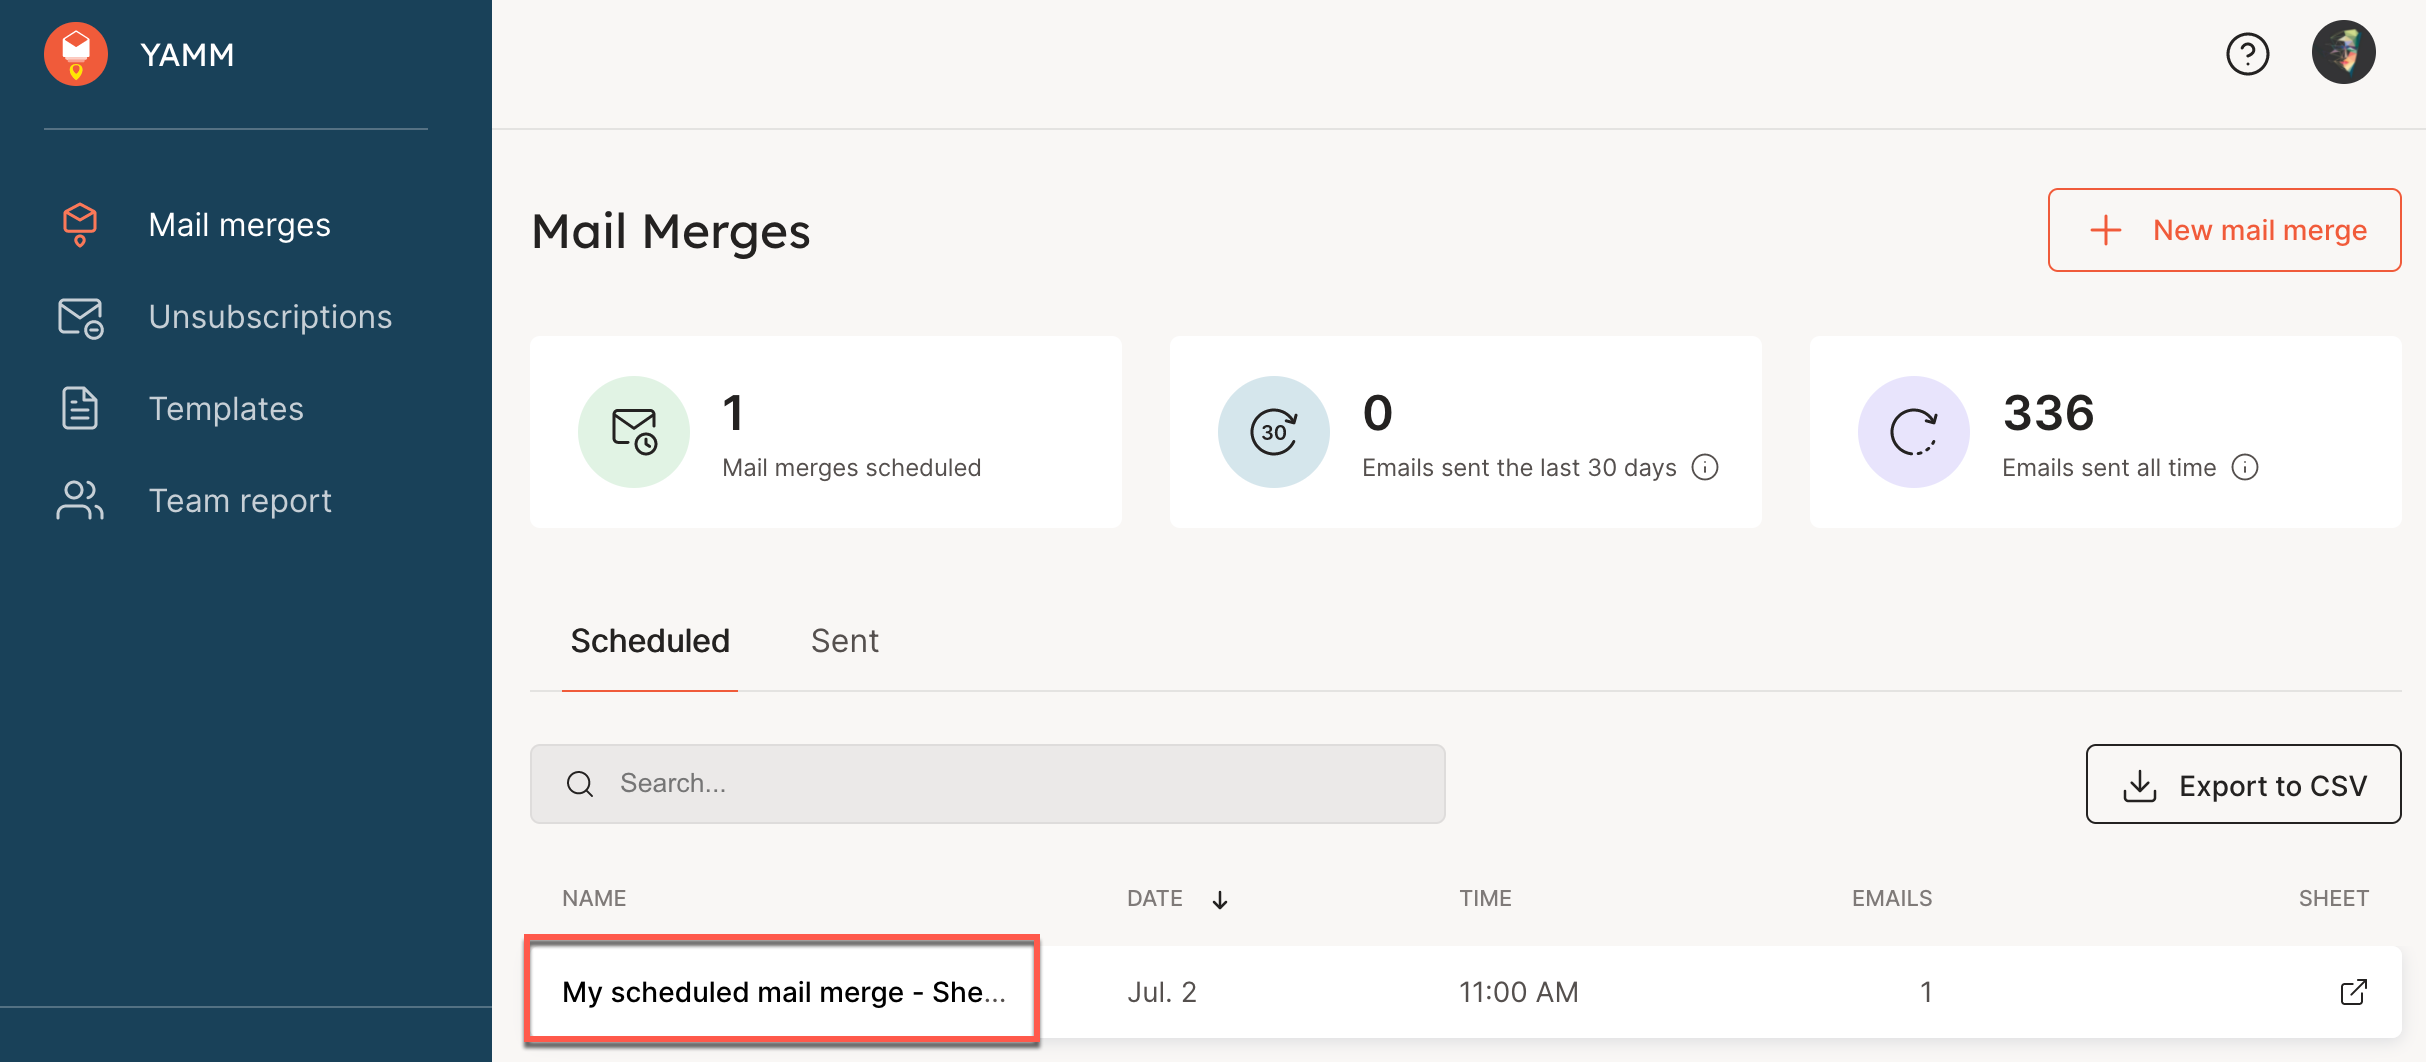Toggle date sort order arrow
Viewport: 2426px width, 1062px height.
(x=1220, y=900)
